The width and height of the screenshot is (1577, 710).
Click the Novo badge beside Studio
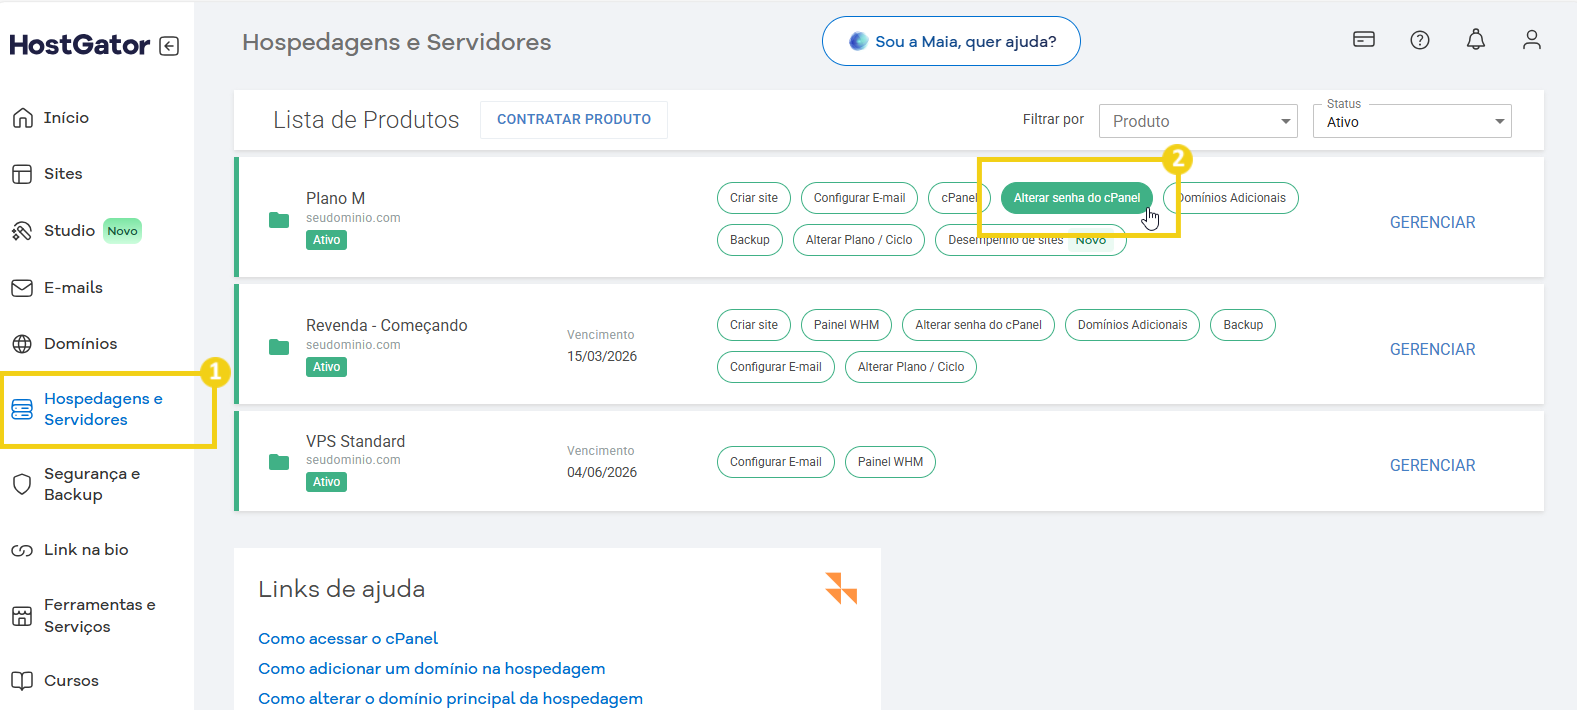(122, 231)
